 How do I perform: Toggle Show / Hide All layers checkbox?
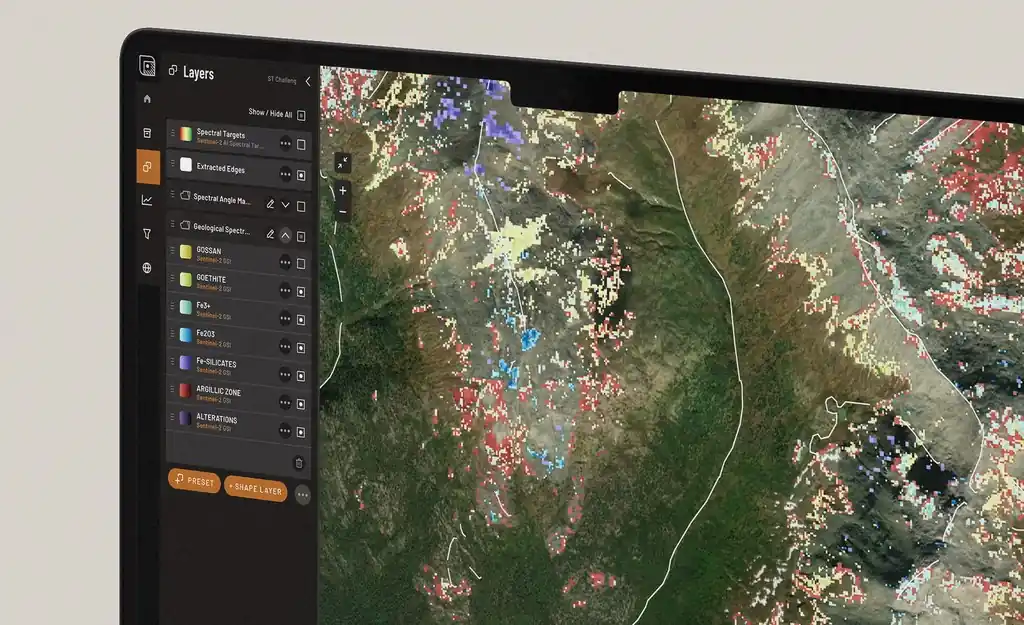click(301, 116)
